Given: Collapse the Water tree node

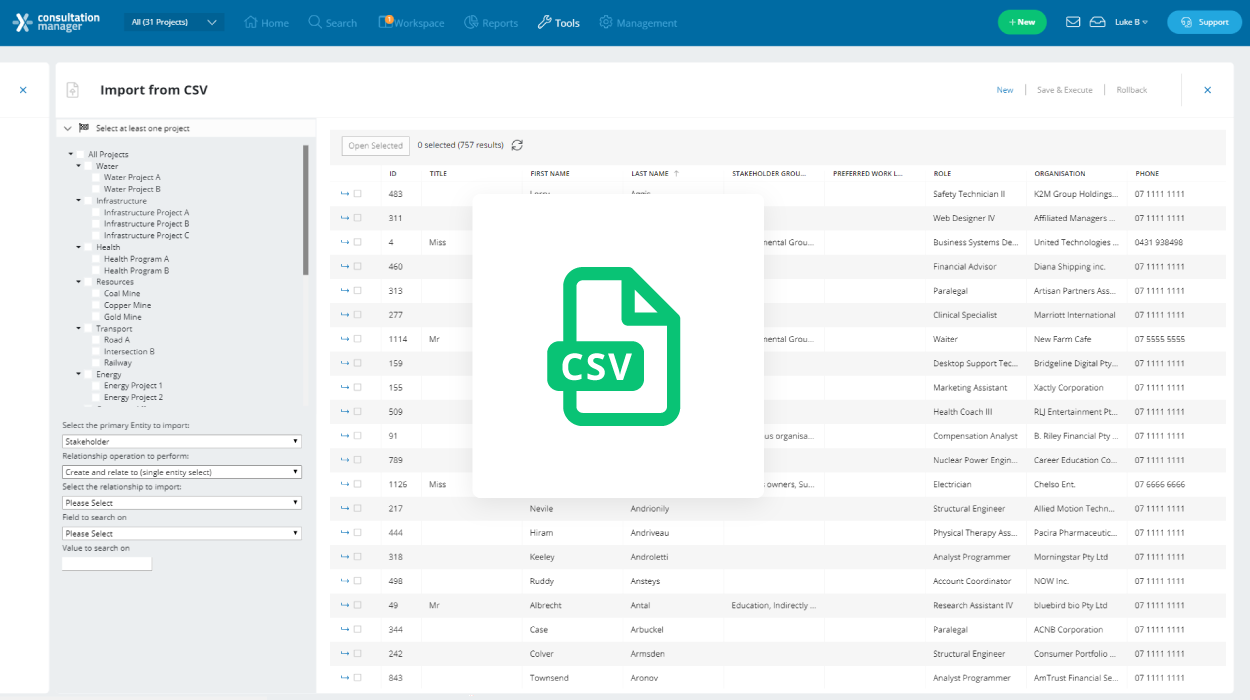Looking at the screenshot, I should pyautogui.click(x=79, y=166).
